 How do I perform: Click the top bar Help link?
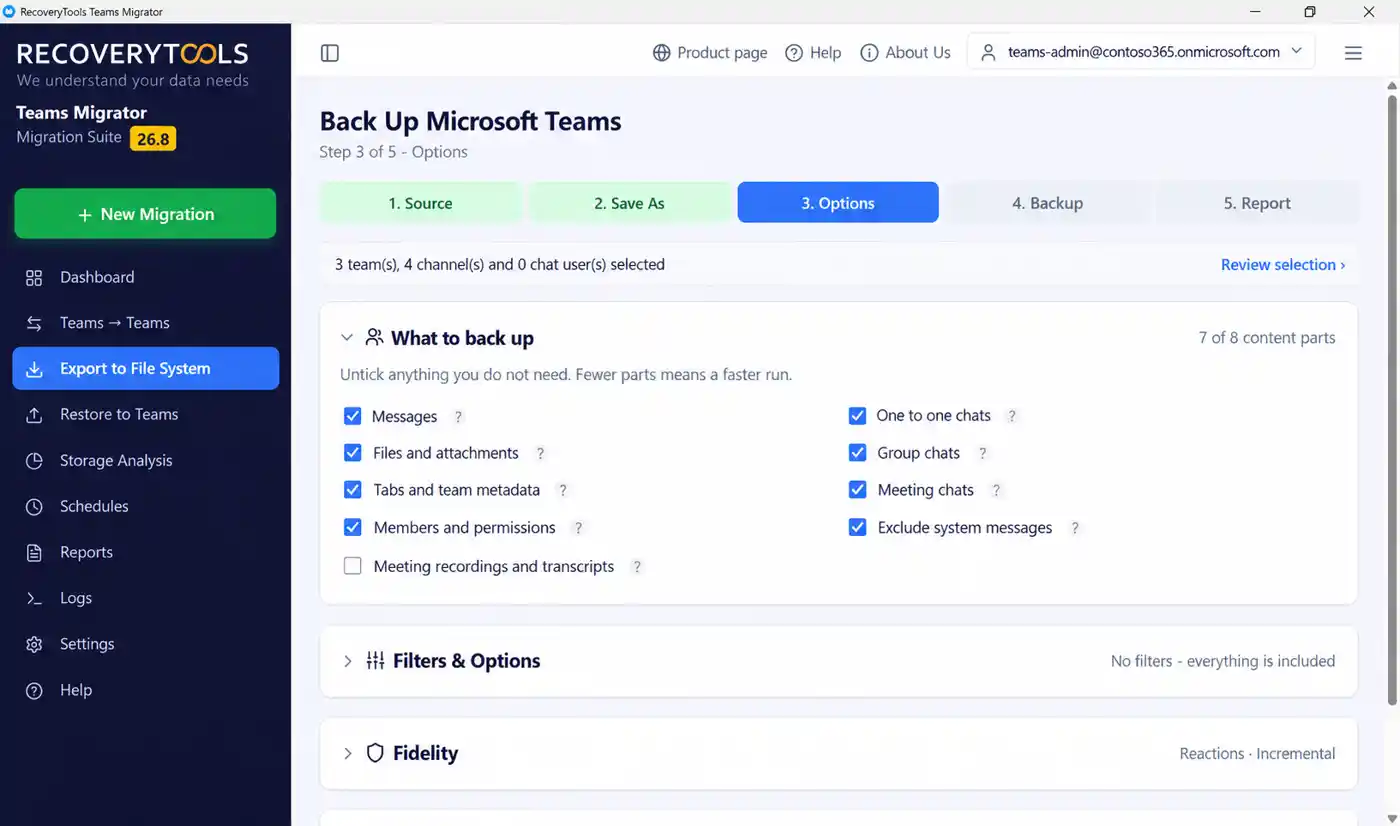coord(813,53)
